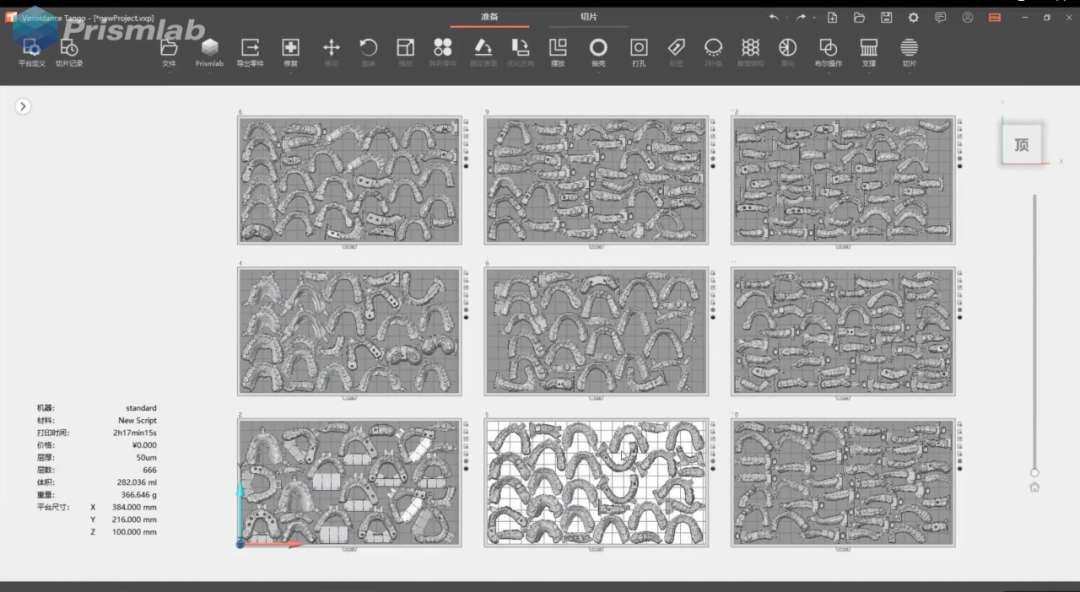Open the settings gear in title bar
This screenshot has width=1080, height=592.
pos(913,18)
